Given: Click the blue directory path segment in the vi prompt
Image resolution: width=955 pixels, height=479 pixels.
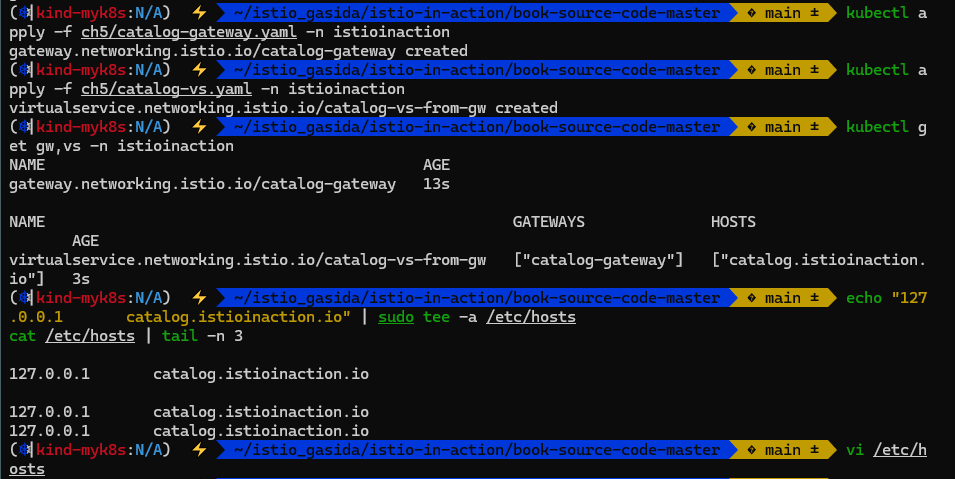Looking at the screenshot, I should (476, 450).
